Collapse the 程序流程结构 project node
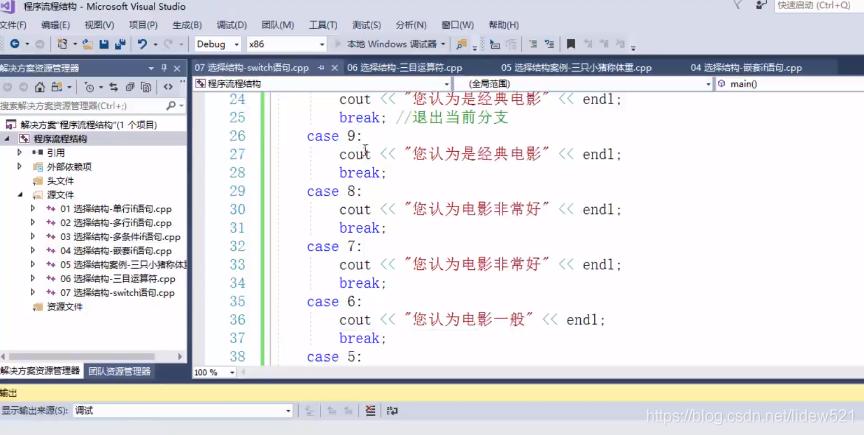864x435 pixels. [x=7, y=138]
